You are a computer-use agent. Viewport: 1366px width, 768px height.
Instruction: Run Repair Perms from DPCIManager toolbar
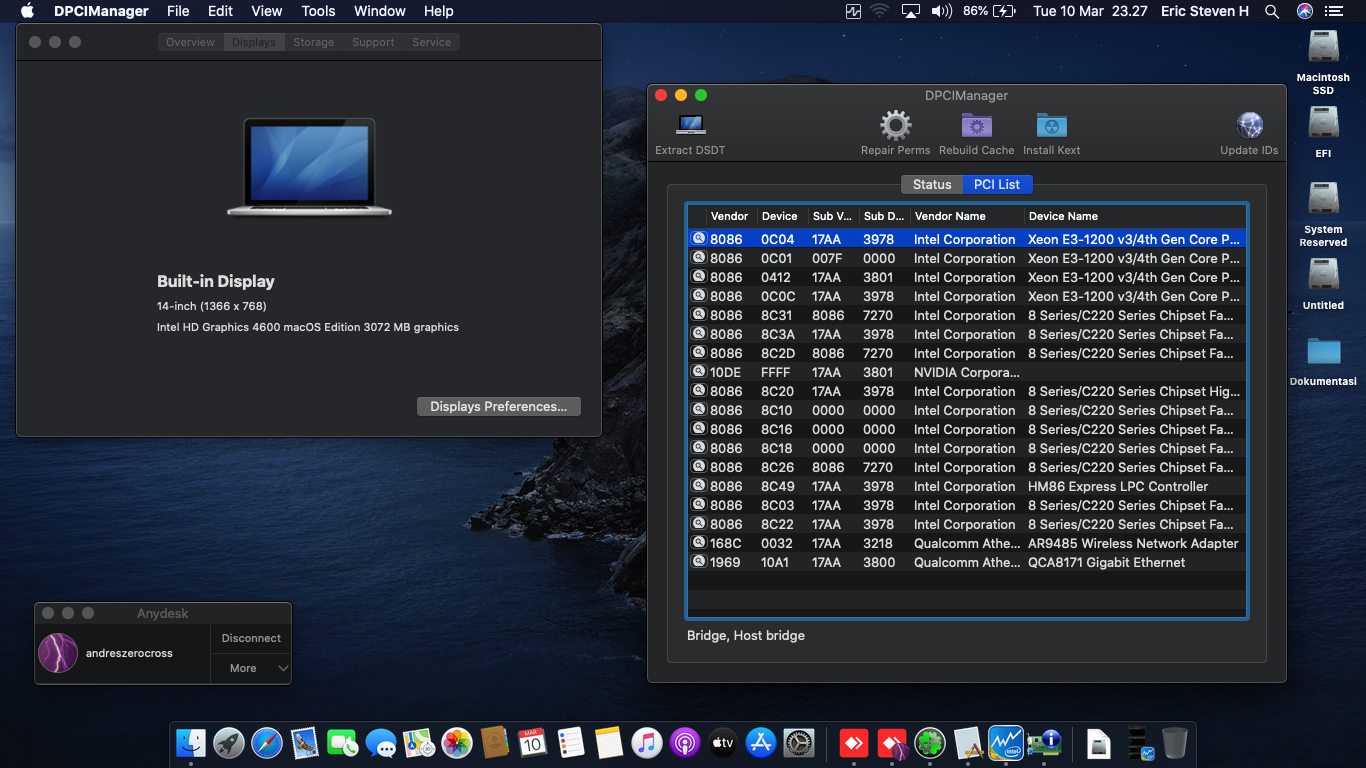coord(895,126)
